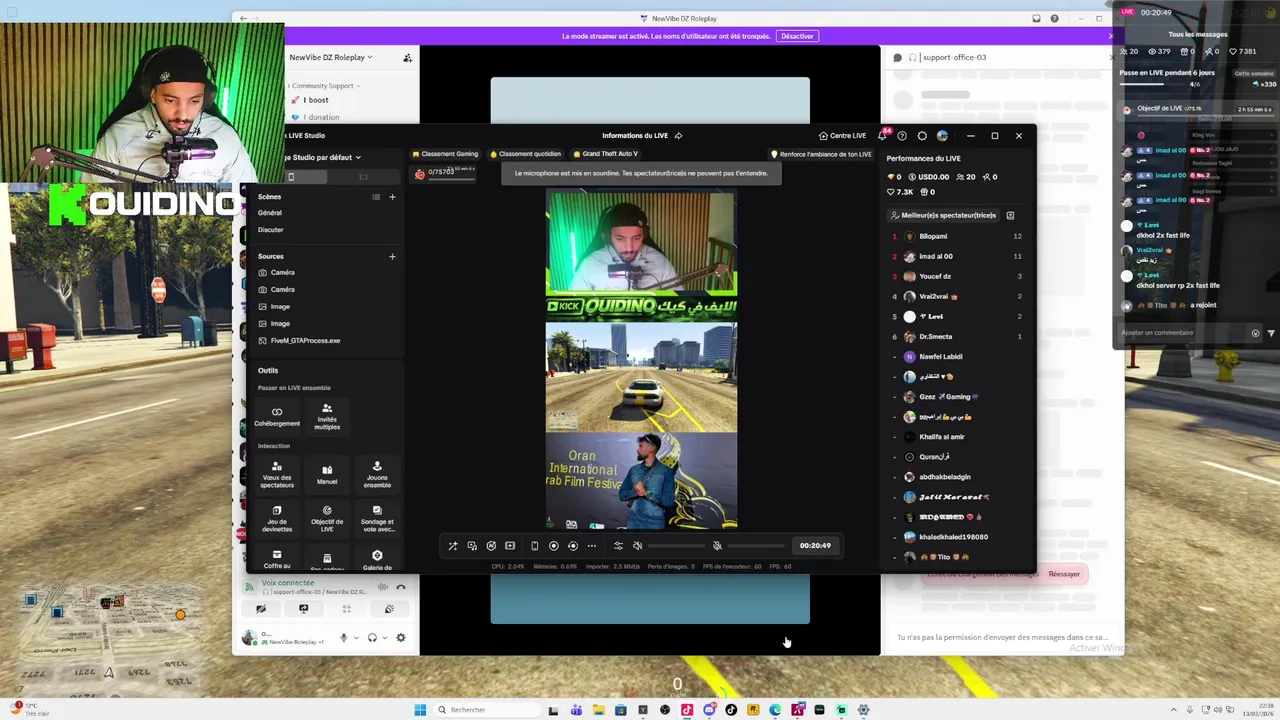The width and height of the screenshot is (1280, 720).
Task: Open the Manuel tool
Action: pos(327,474)
